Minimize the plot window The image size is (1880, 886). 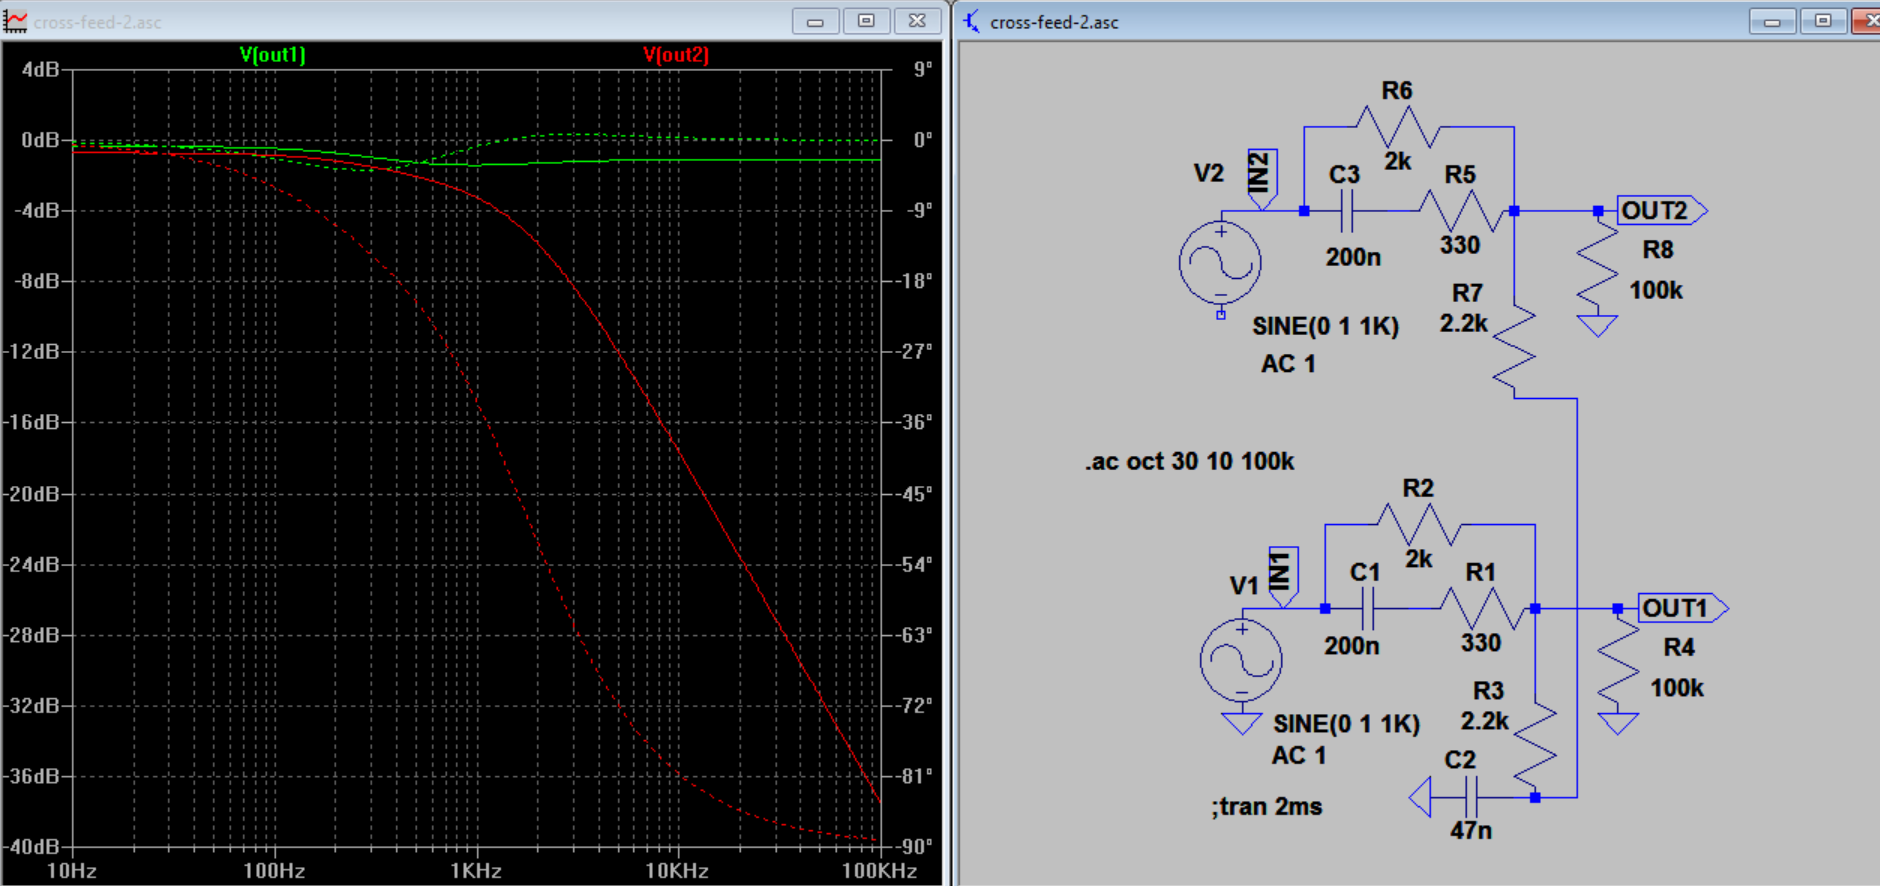[815, 21]
